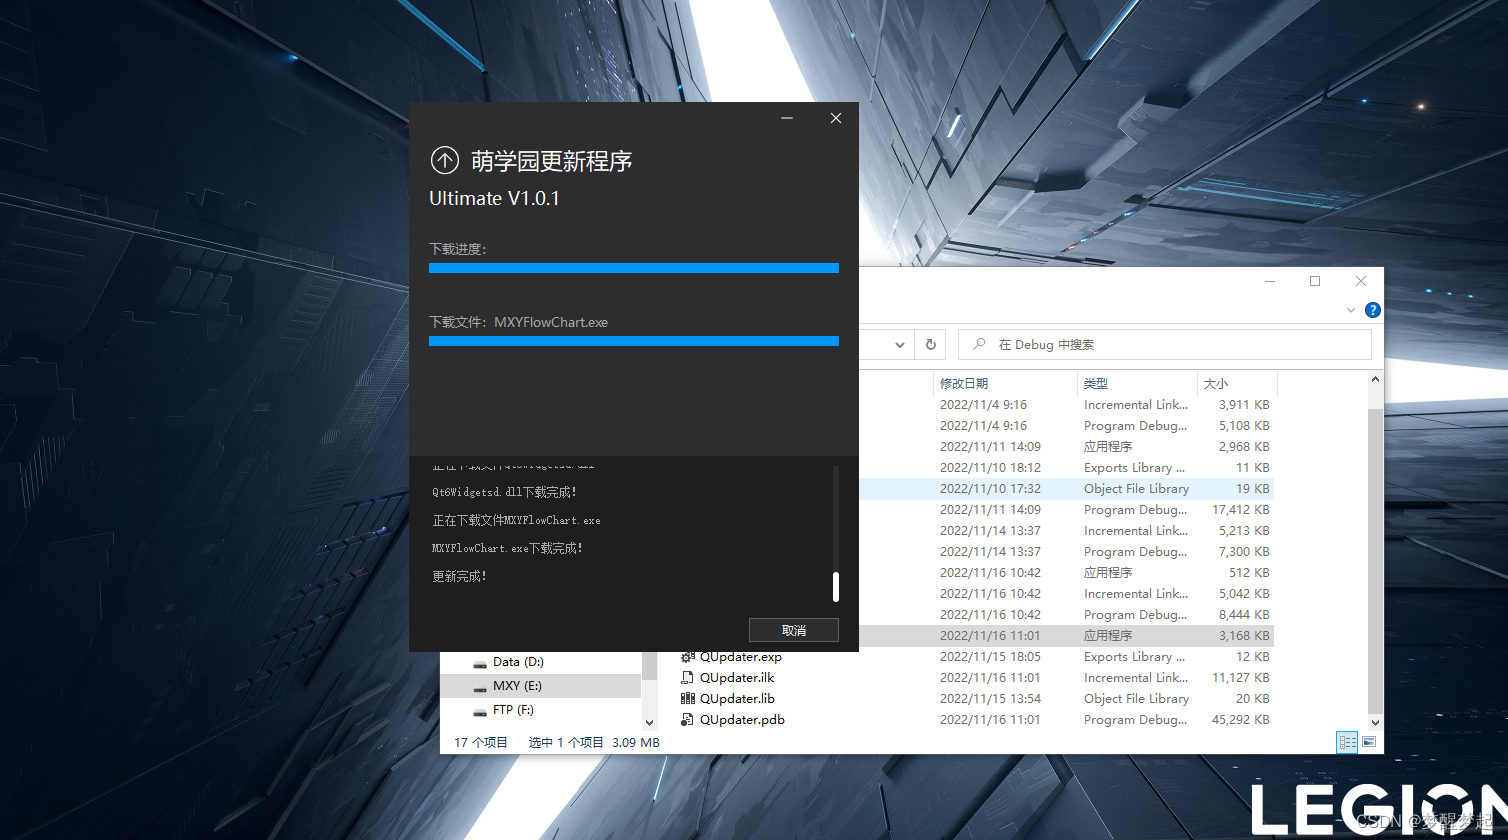
Task: Click the 3,911 KB size cell
Action: [x=1244, y=405]
